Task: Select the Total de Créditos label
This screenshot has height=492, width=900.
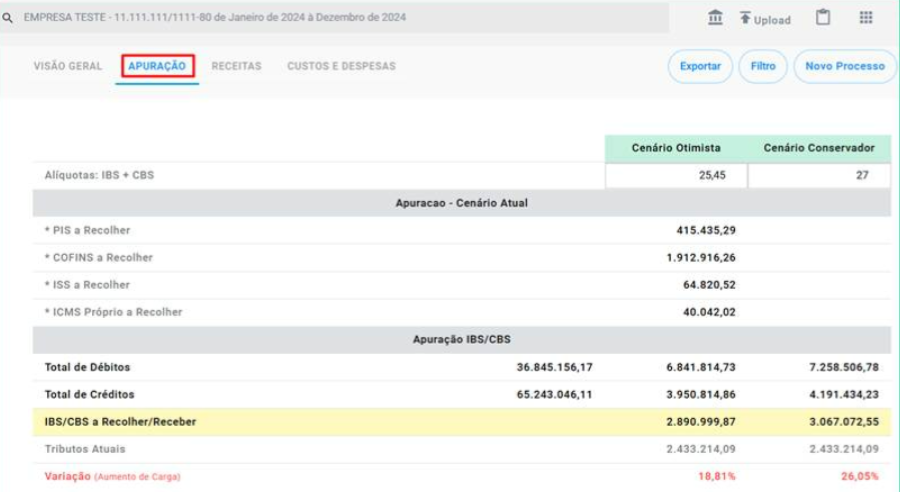Action: [x=90, y=394]
